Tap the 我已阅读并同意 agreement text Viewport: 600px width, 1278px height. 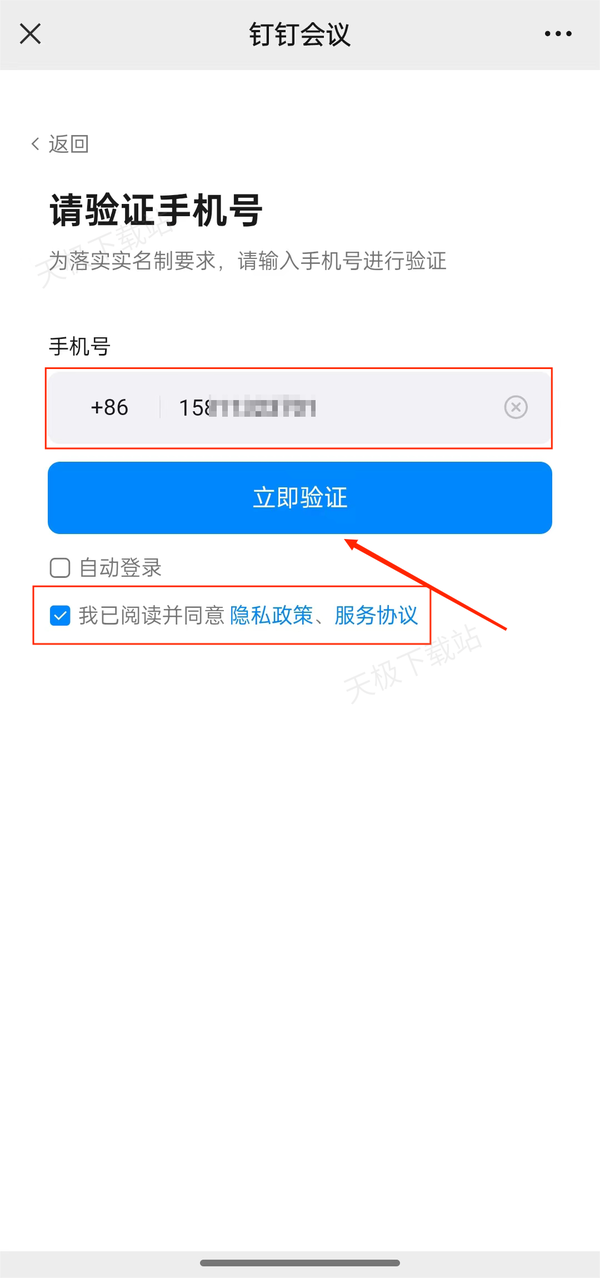[151, 615]
